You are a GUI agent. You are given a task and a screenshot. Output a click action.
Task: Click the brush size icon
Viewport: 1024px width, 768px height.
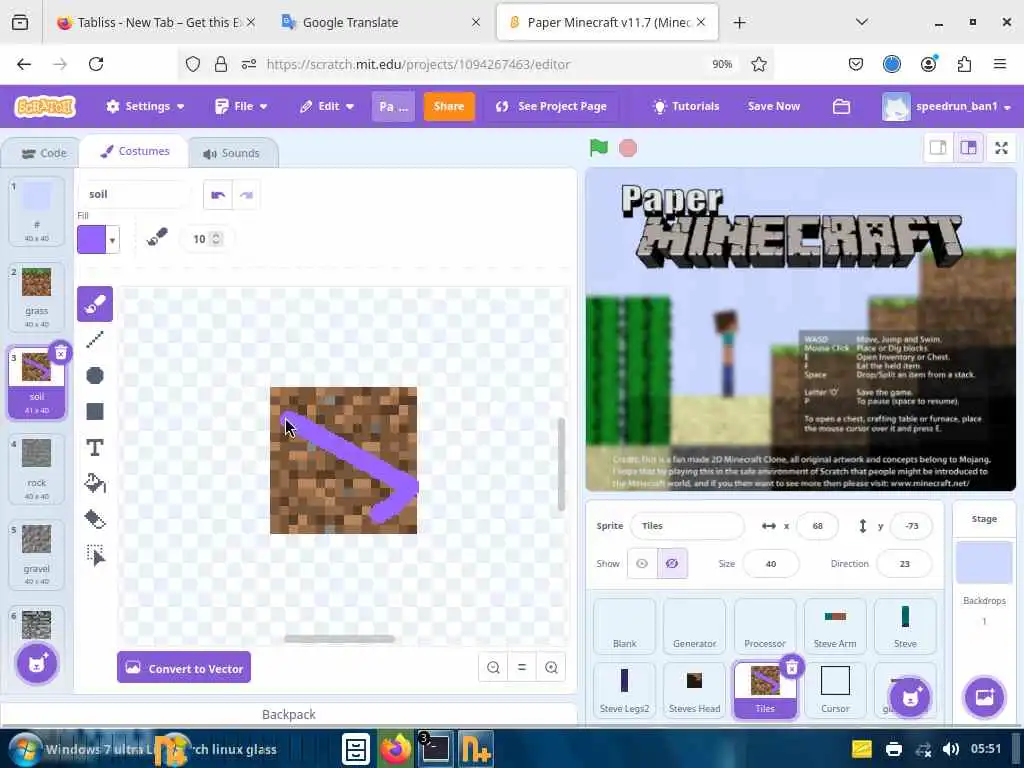(157, 238)
